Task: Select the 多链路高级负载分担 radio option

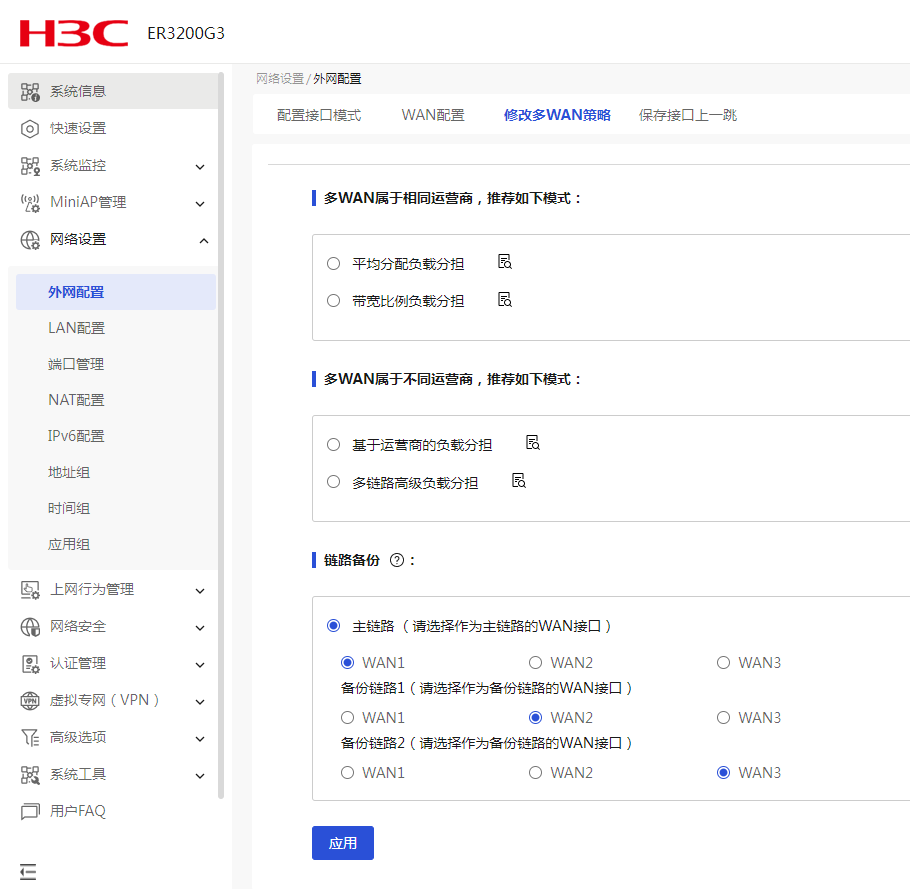Action: tap(334, 482)
